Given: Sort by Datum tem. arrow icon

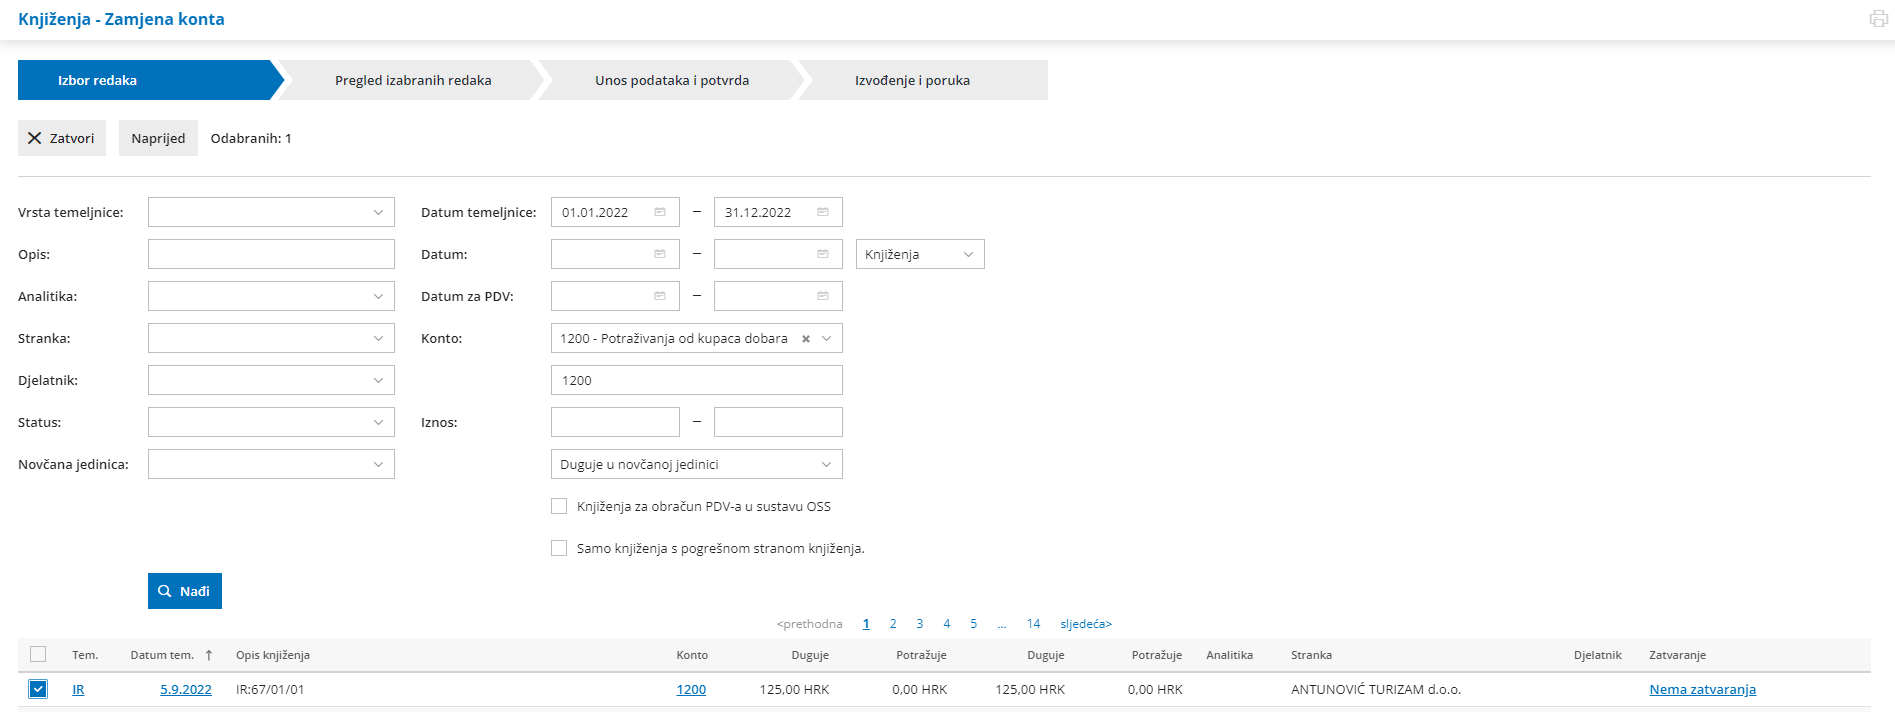Looking at the screenshot, I should [209, 655].
